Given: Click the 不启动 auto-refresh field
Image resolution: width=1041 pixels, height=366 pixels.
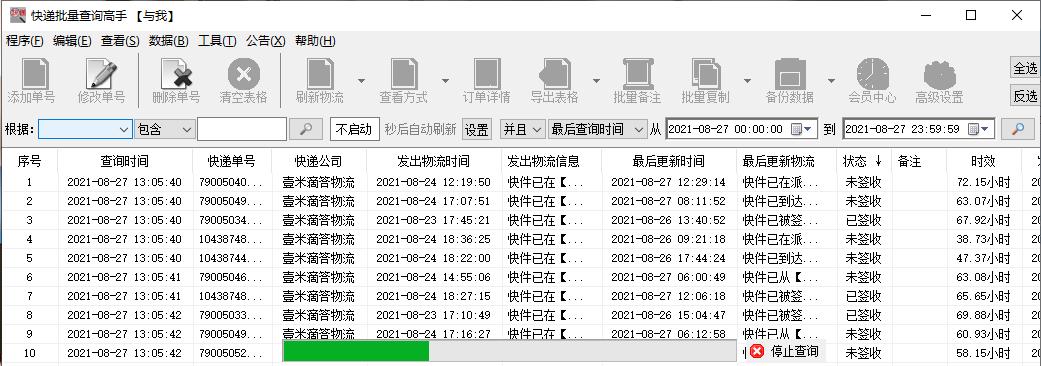Looking at the screenshot, I should pyautogui.click(x=355, y=130).
